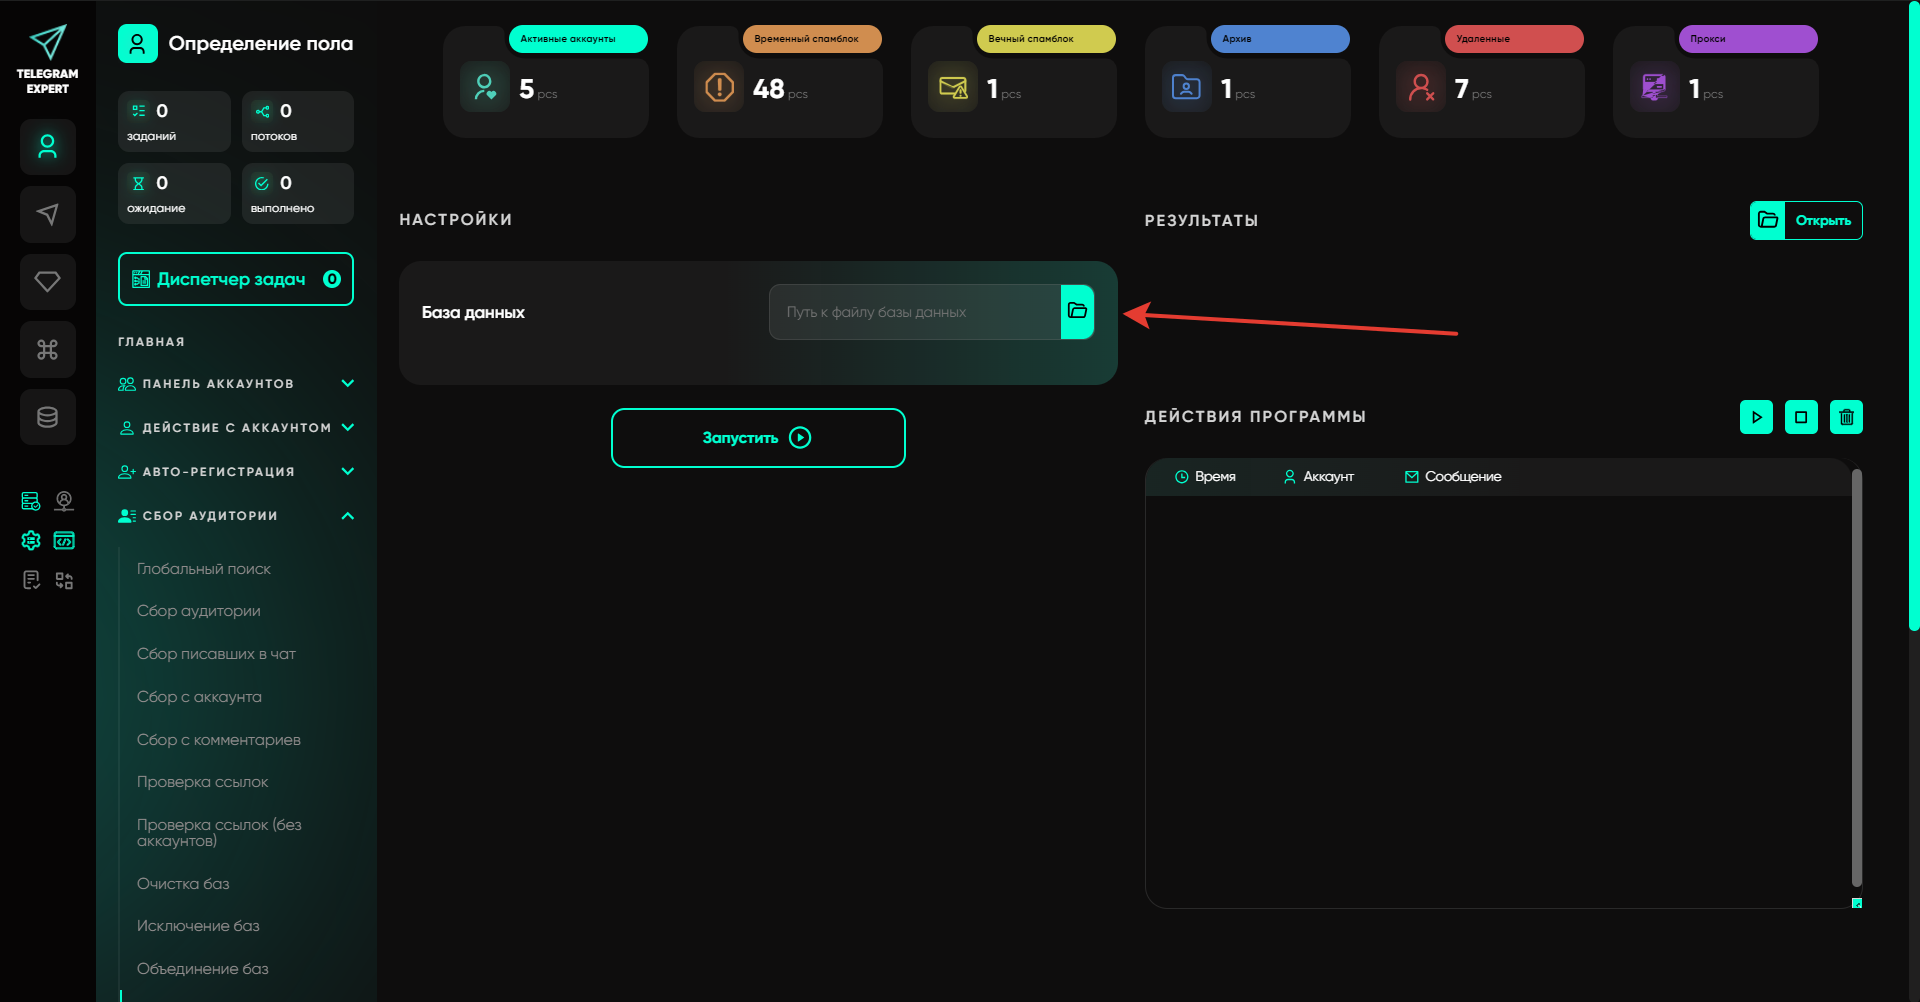
Task: Click the database file path input field
Action: coord(914,312)
